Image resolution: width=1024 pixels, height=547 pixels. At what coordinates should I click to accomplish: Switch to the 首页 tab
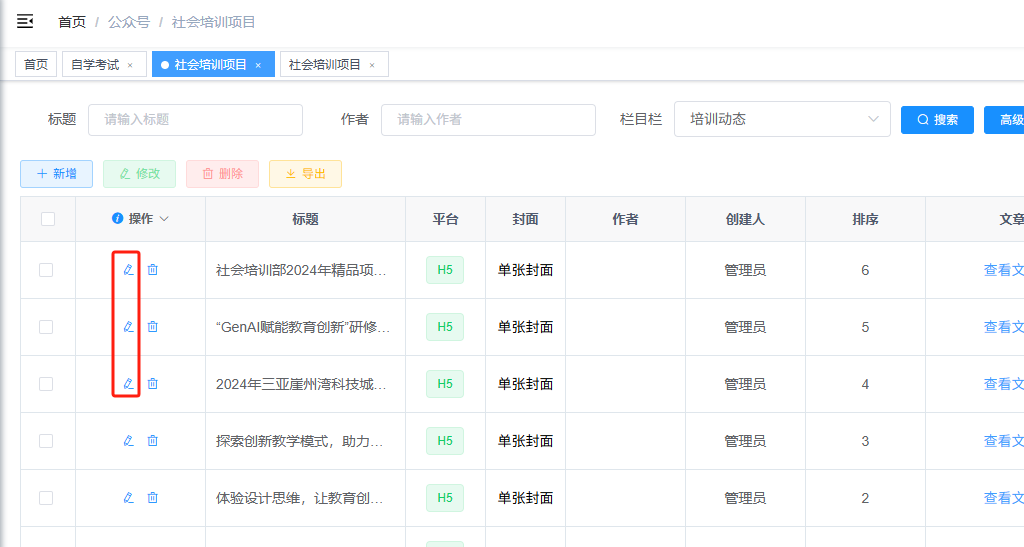coord(36,64)
